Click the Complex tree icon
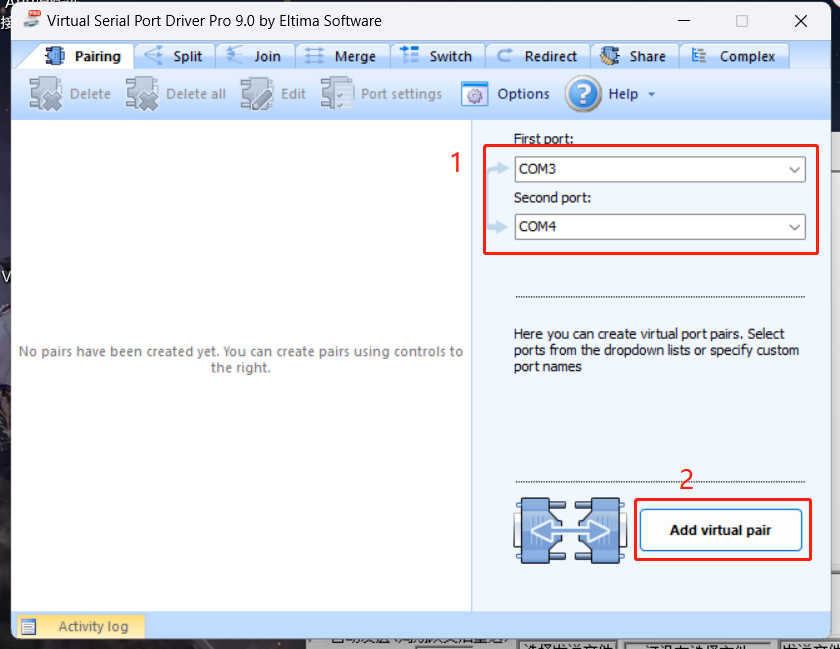 699,55
